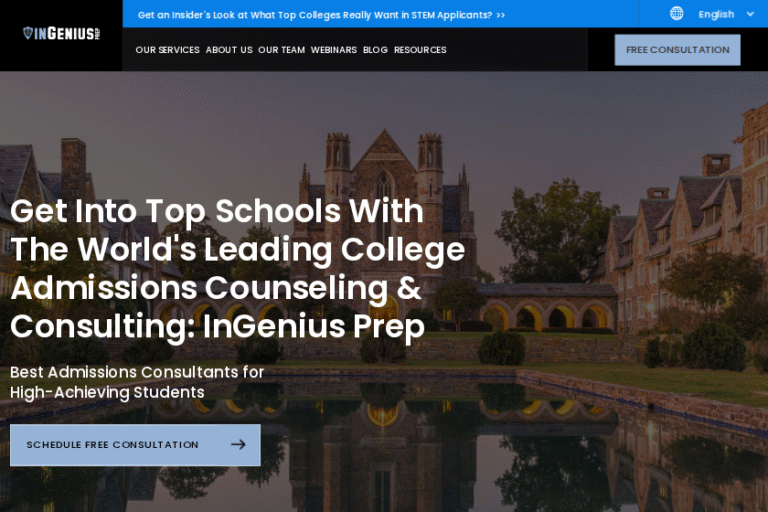Image resolution: width=768 pixels, height=512 pixels.
Task: Click the 'Best Admissions Consultants' subheading
Action: [x=137, y=382]
